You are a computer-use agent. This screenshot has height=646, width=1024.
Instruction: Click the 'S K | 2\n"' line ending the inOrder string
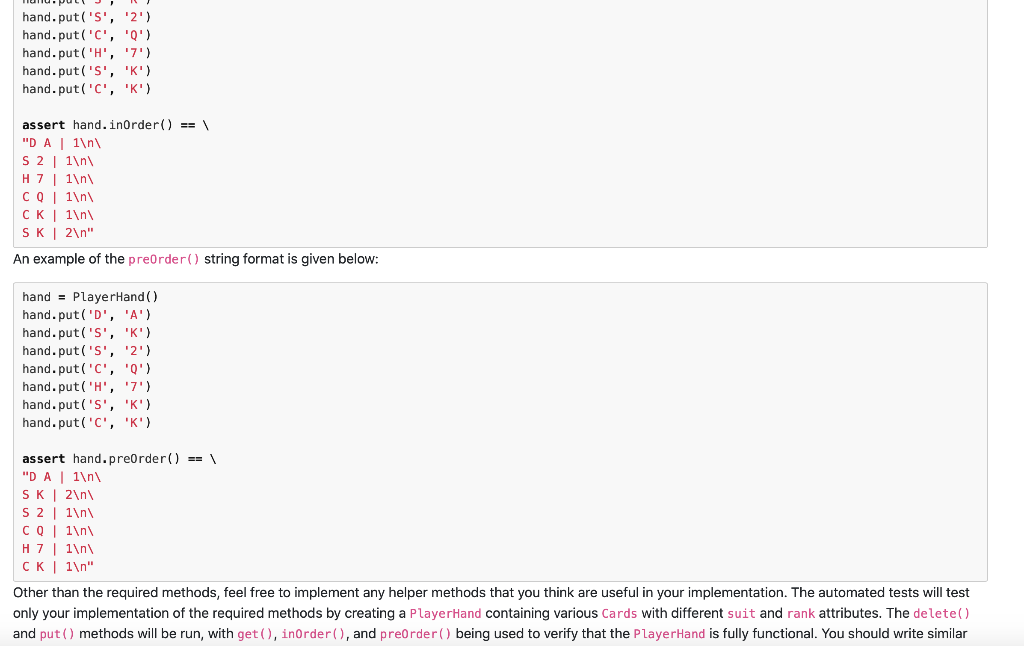[x=58, y=233]
